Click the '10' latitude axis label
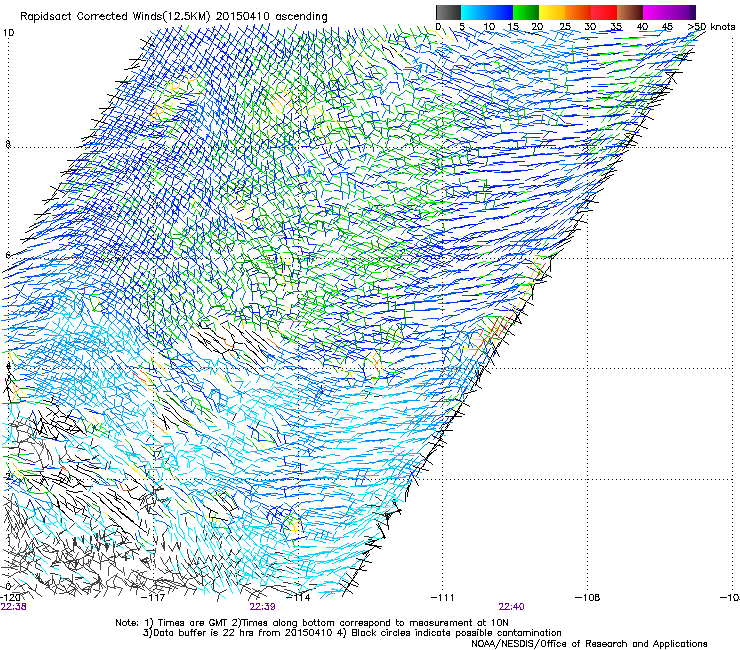Image resolution: width=740 pixels, height=650 pixels. [x=8, y=33]
